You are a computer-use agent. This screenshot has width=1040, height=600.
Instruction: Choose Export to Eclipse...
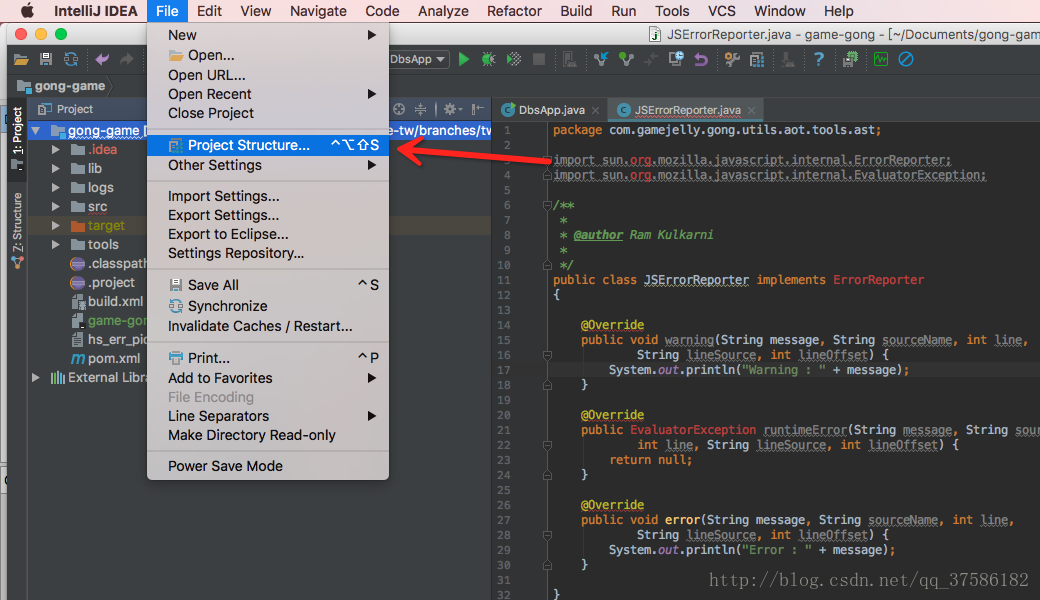pos(268,234)
